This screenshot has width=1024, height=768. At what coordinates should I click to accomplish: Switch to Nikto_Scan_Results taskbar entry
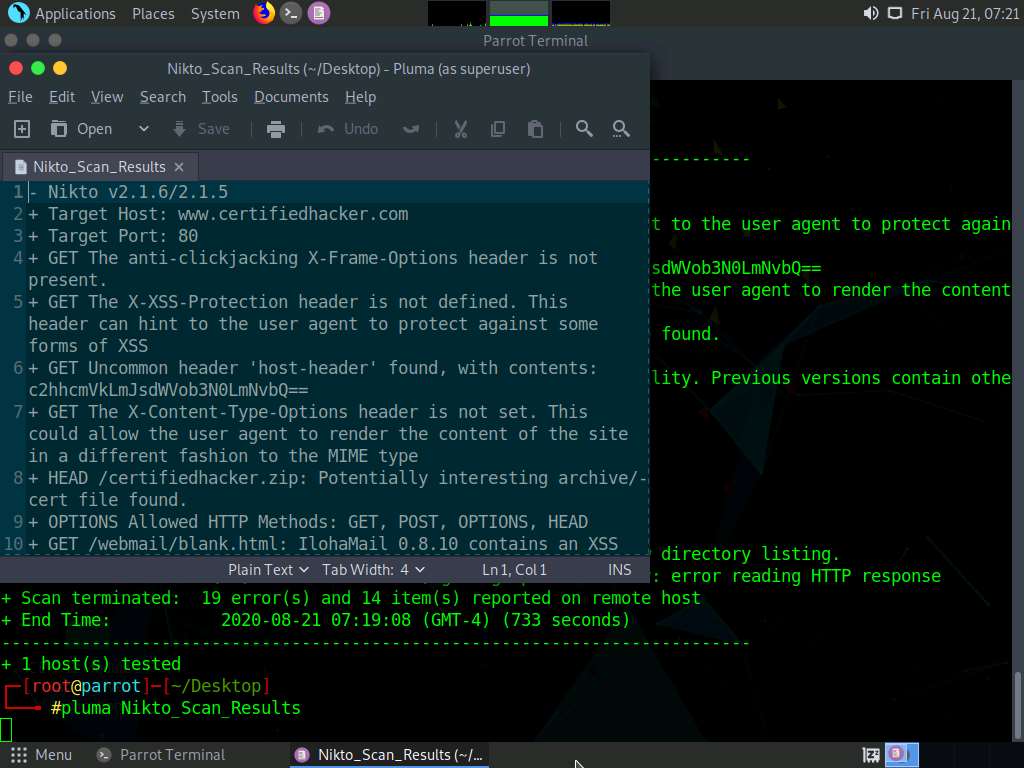click(x=389, y=755)
